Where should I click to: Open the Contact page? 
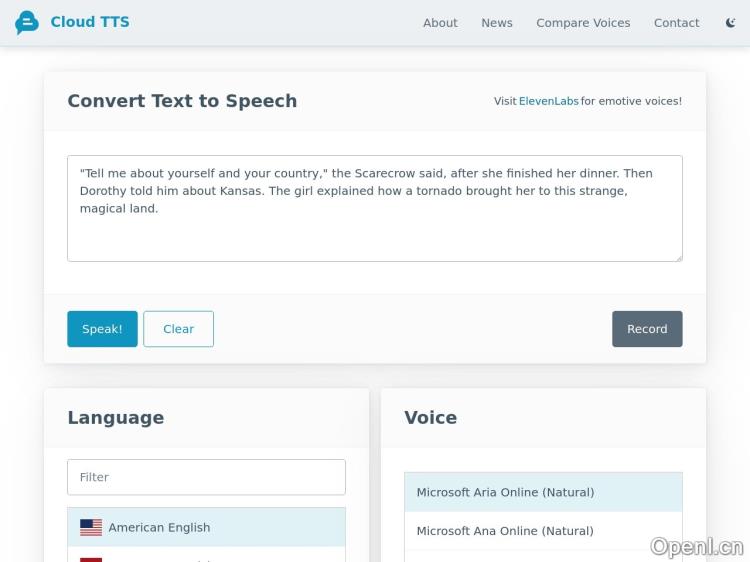(676, 23)
